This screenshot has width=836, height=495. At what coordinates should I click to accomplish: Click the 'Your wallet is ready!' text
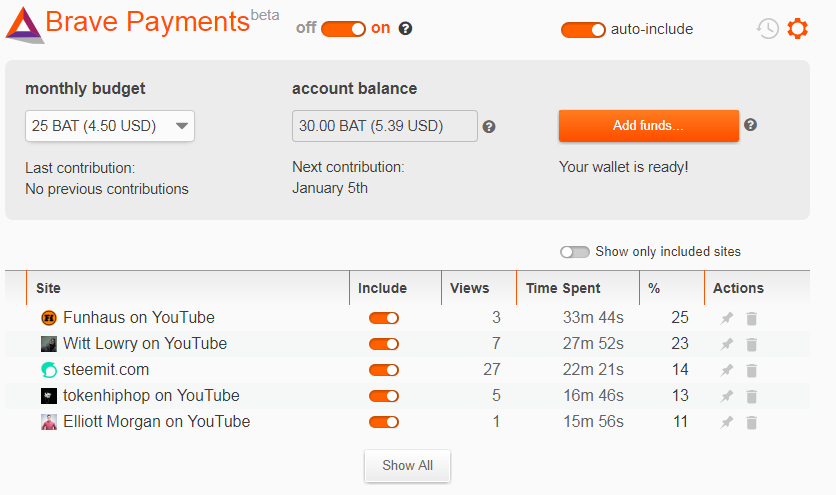(623, 167)
